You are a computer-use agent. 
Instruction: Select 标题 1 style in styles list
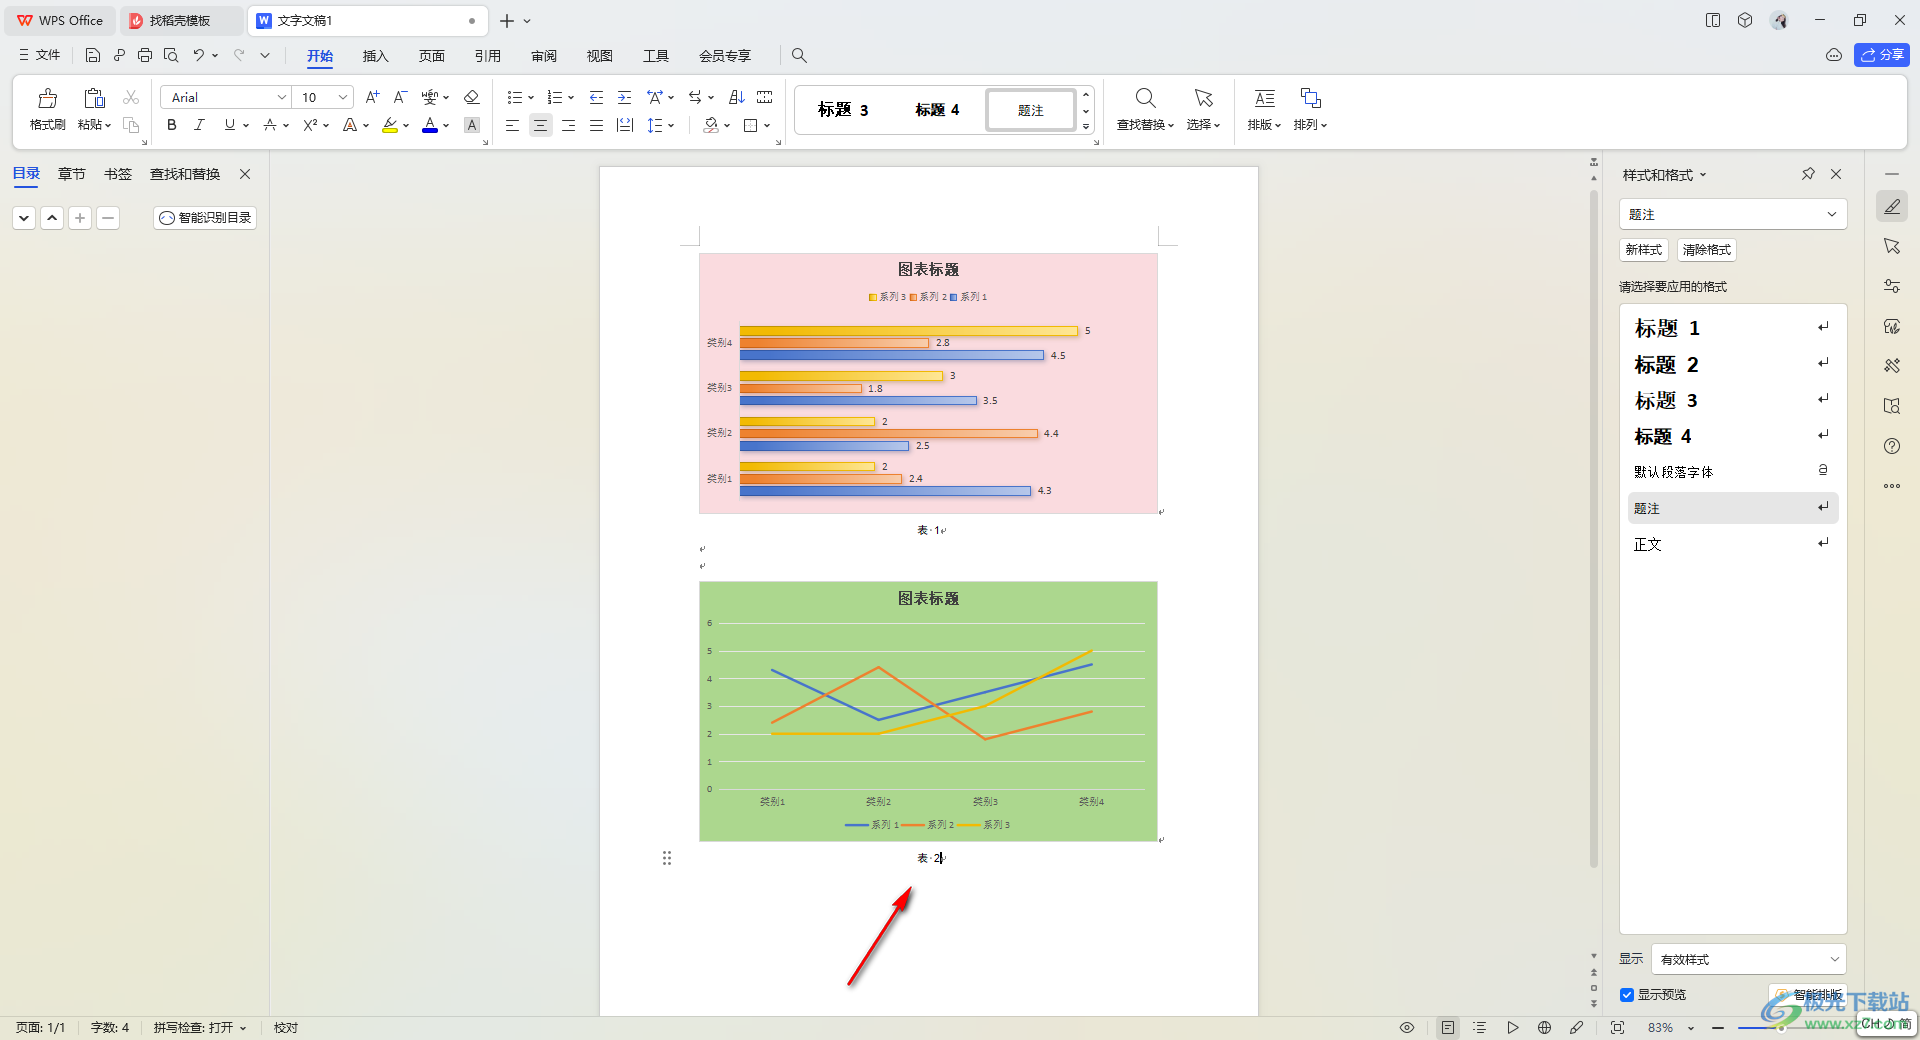coord(1667,328)
